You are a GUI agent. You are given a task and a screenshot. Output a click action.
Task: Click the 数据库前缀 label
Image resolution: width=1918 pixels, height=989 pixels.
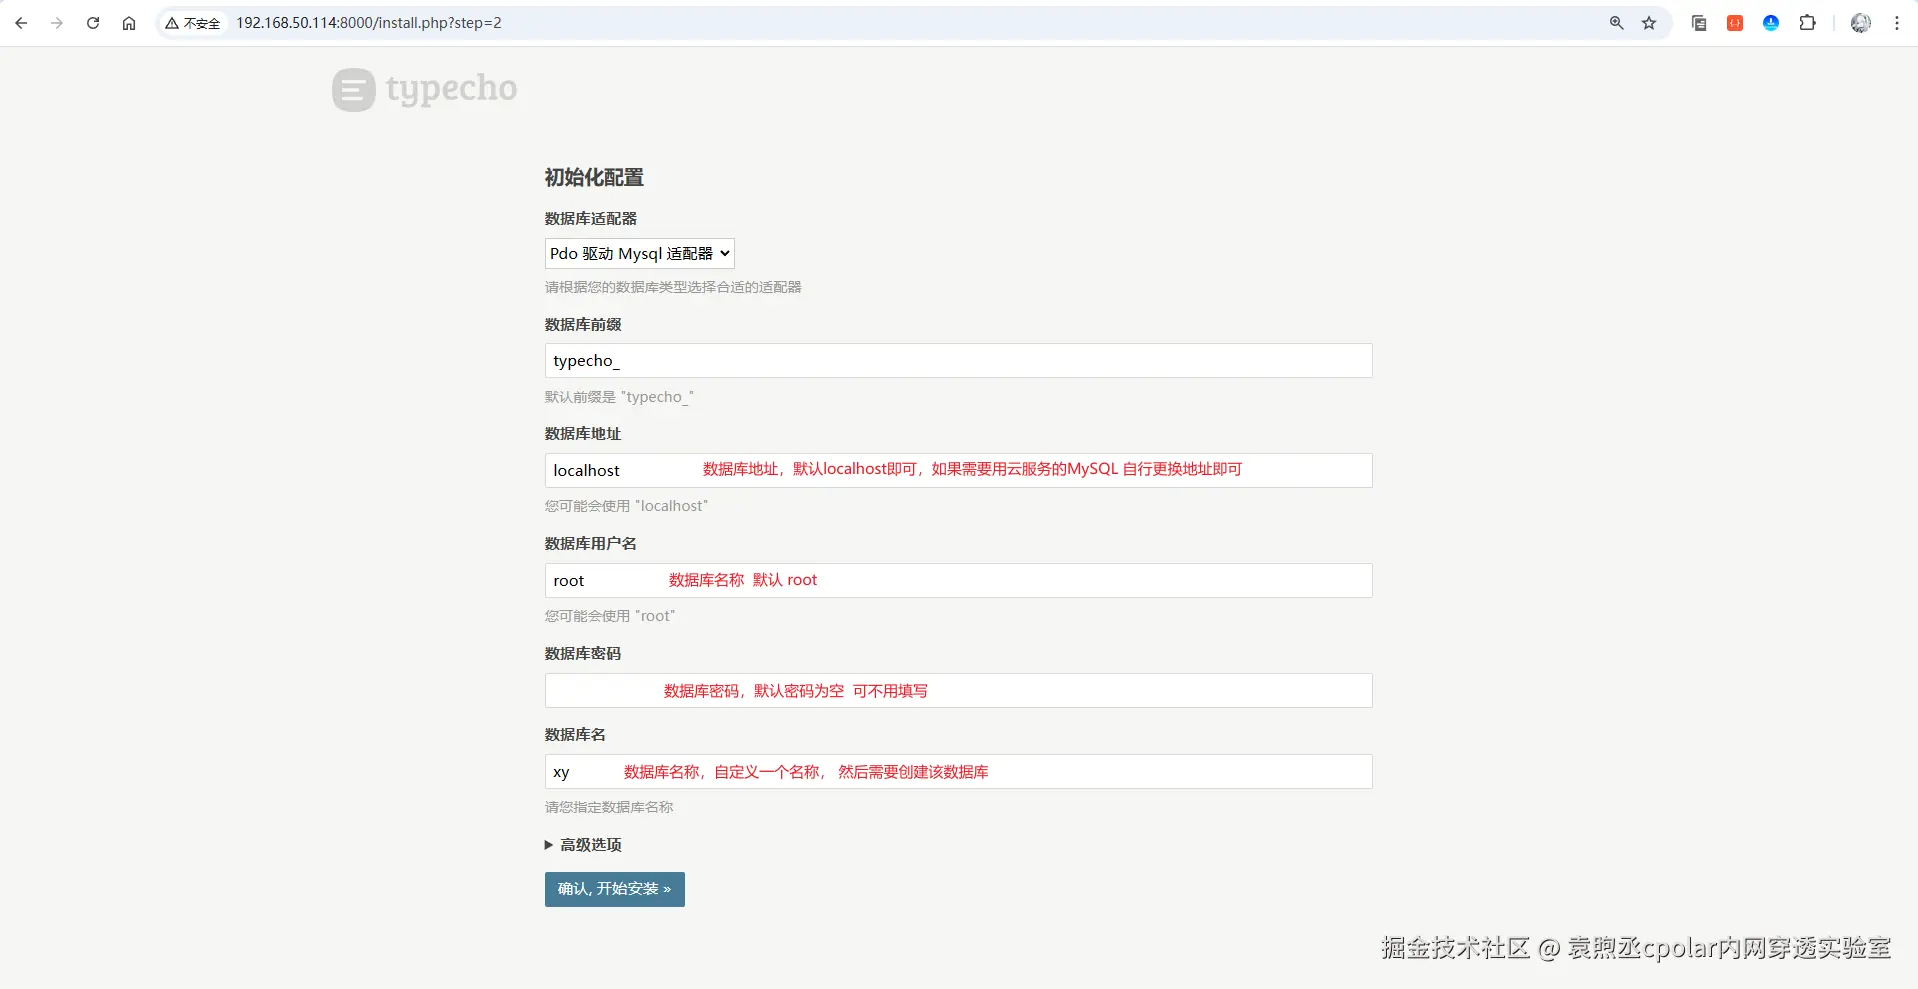click(583, 325)
